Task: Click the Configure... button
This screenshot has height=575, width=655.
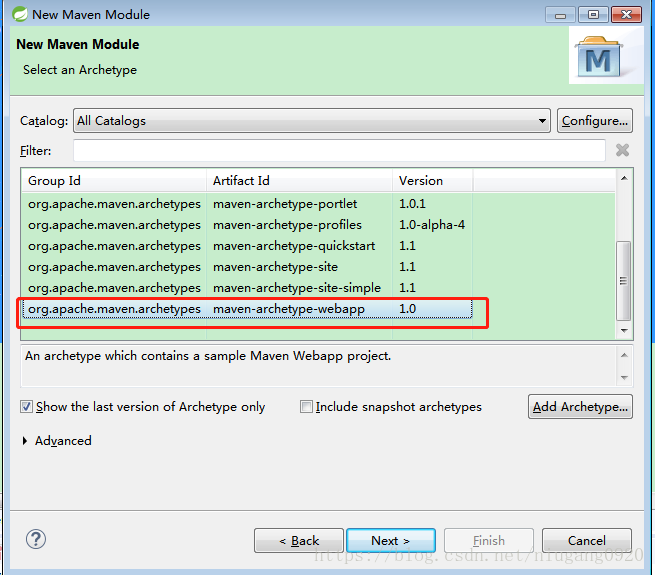Action: click(x=594, y=121)
